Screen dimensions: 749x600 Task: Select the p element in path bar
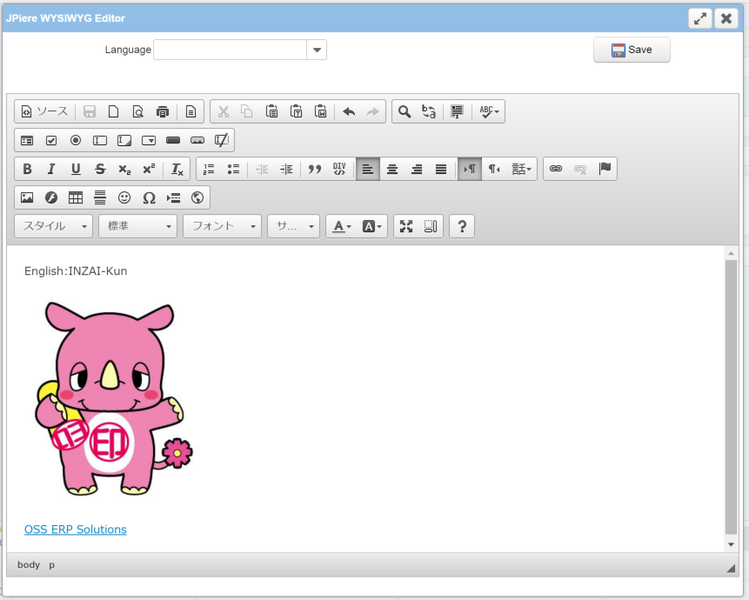point(52,565)
